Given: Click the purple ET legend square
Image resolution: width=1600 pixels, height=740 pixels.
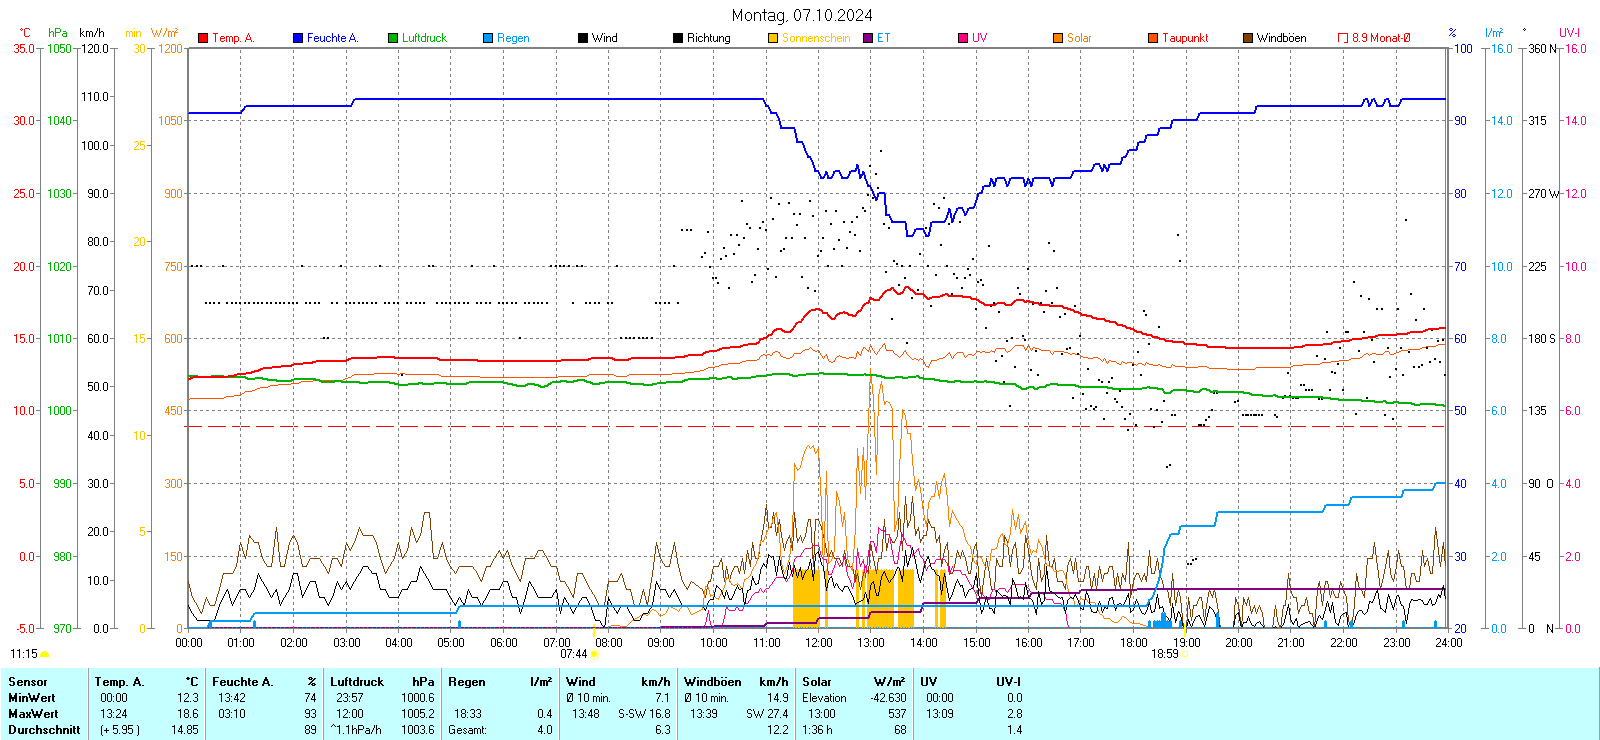Looking at the screenshot, I should click(868, 38).
